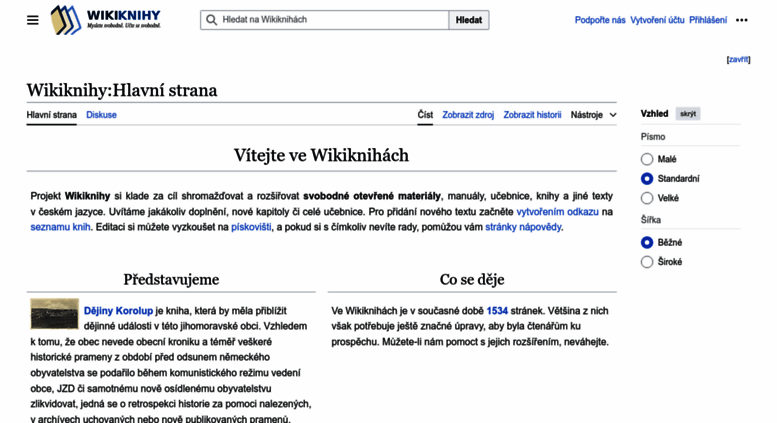777x423 pixels.
Task: Open the Dějiny Korolup book link
Action: (118, 311)
